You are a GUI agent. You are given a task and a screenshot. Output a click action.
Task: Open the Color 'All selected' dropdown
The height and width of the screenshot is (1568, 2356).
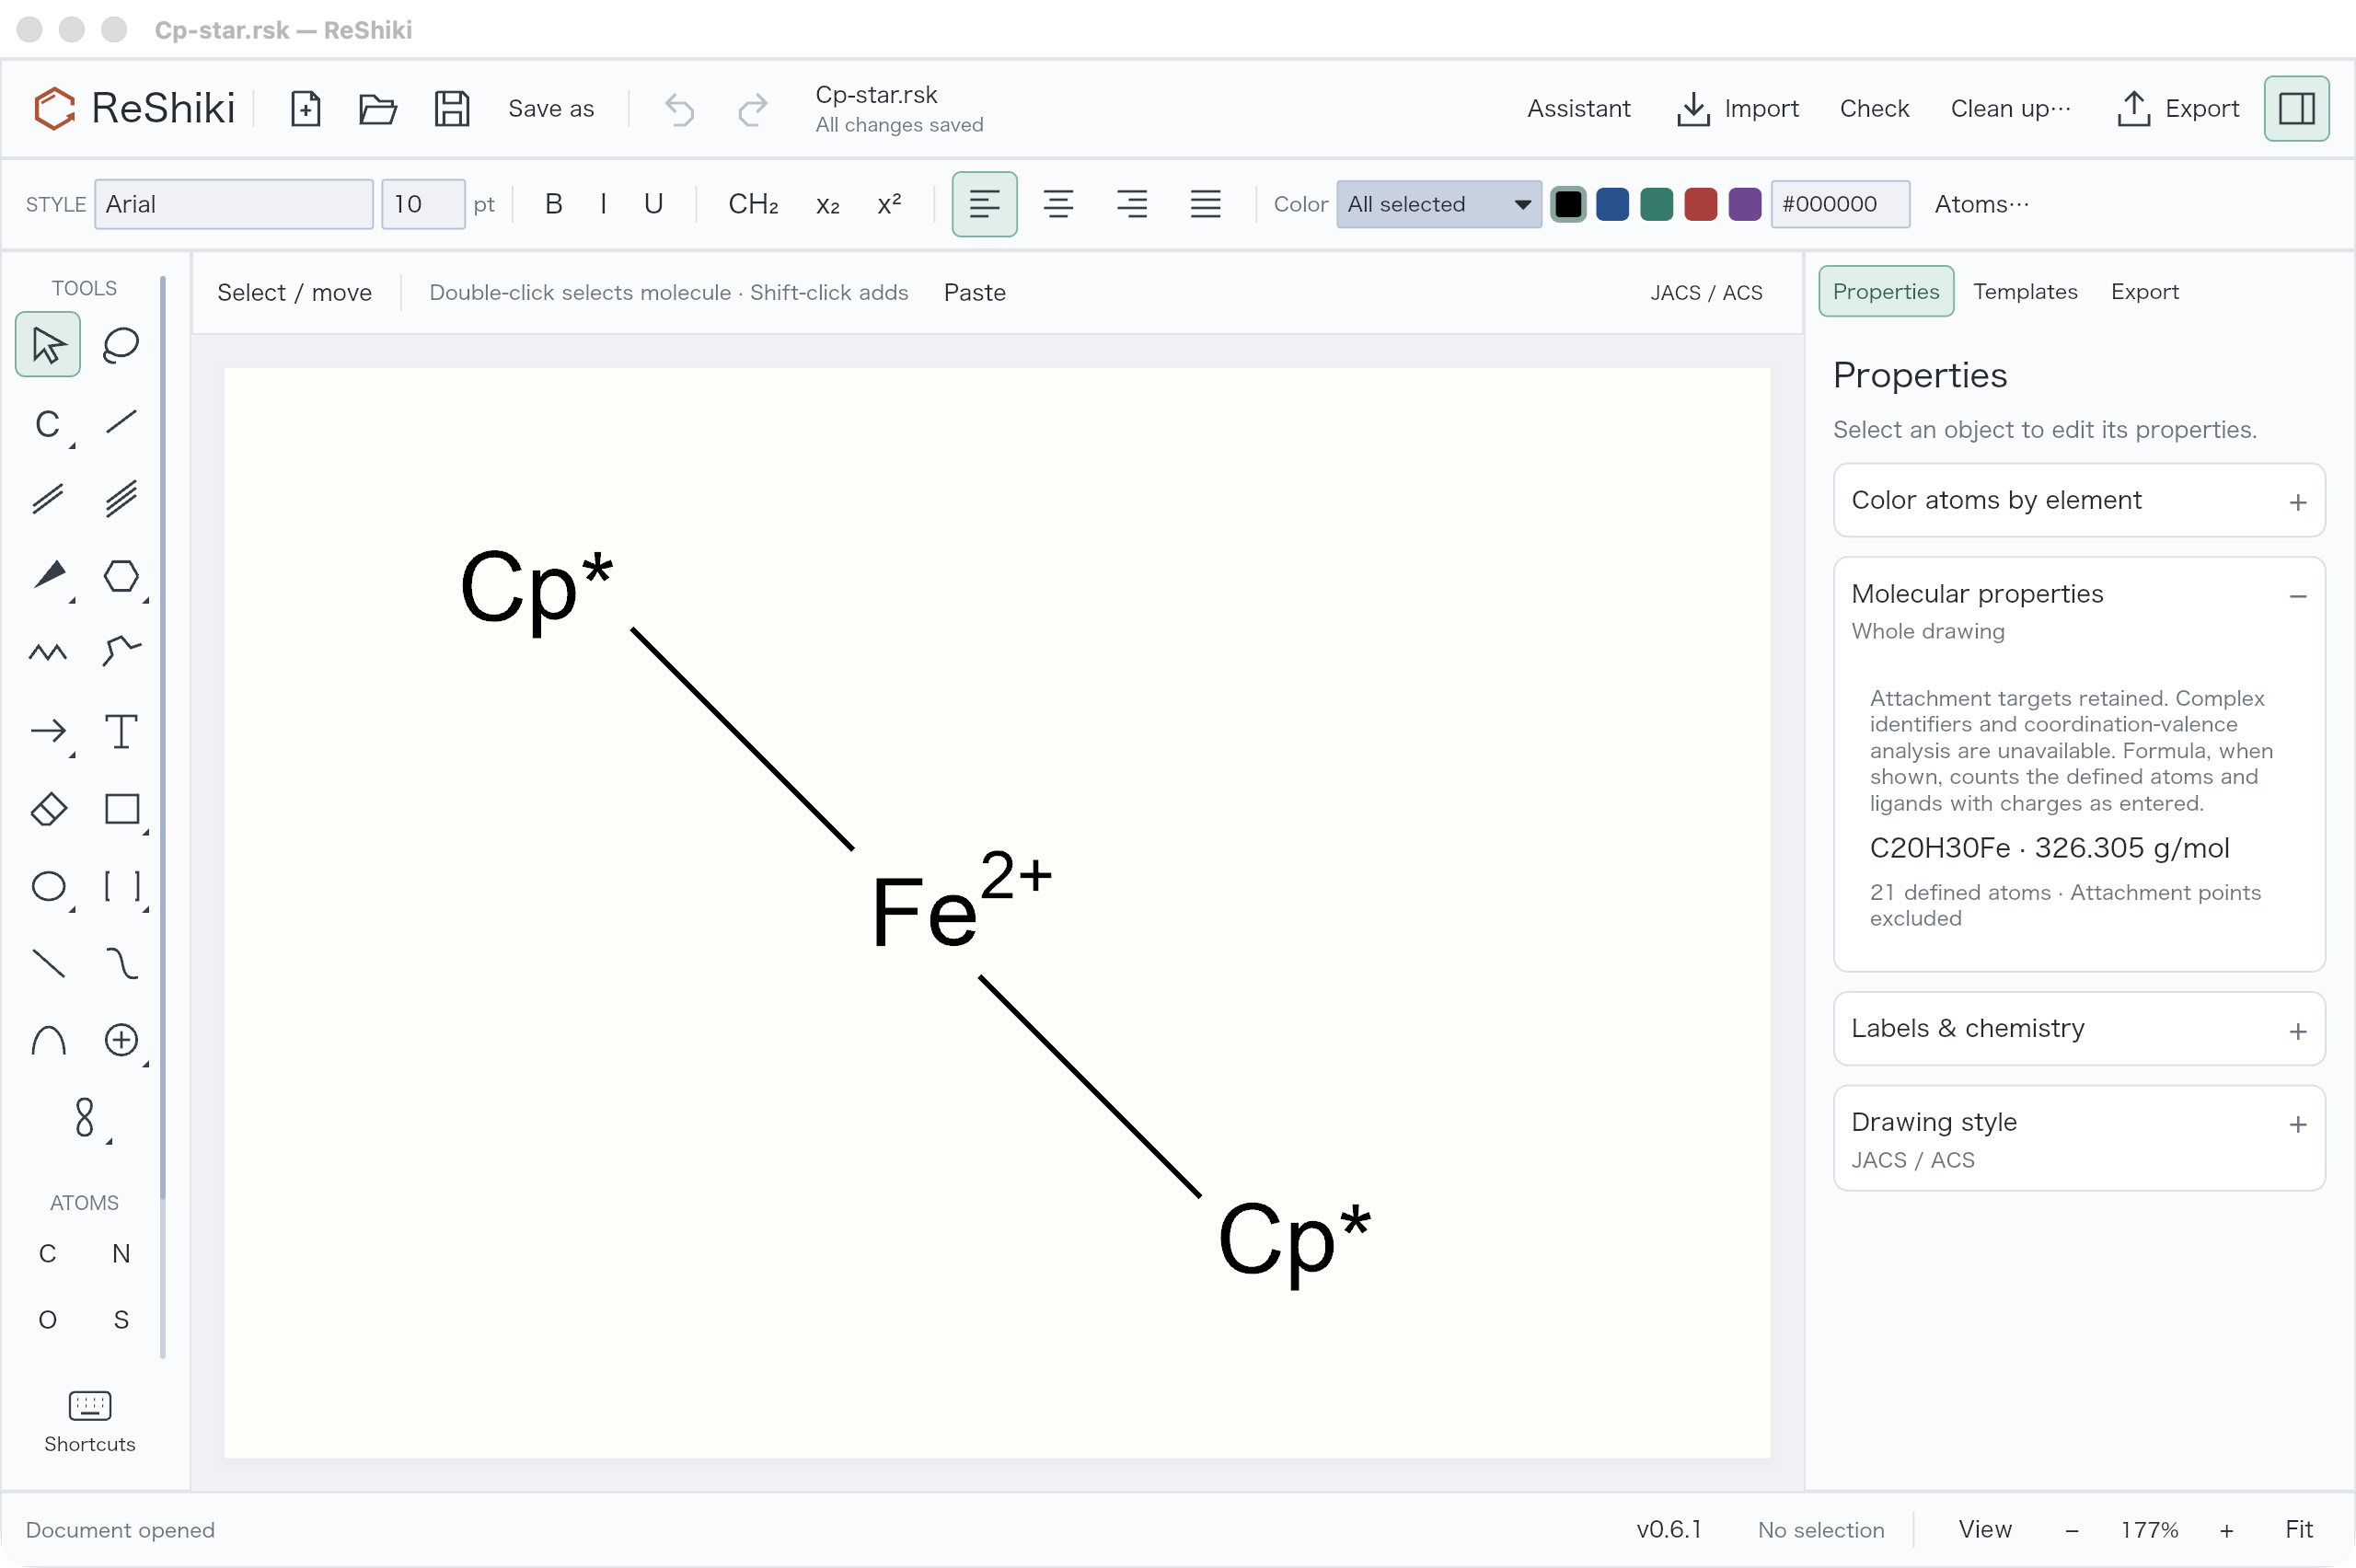click(1438, 204)
